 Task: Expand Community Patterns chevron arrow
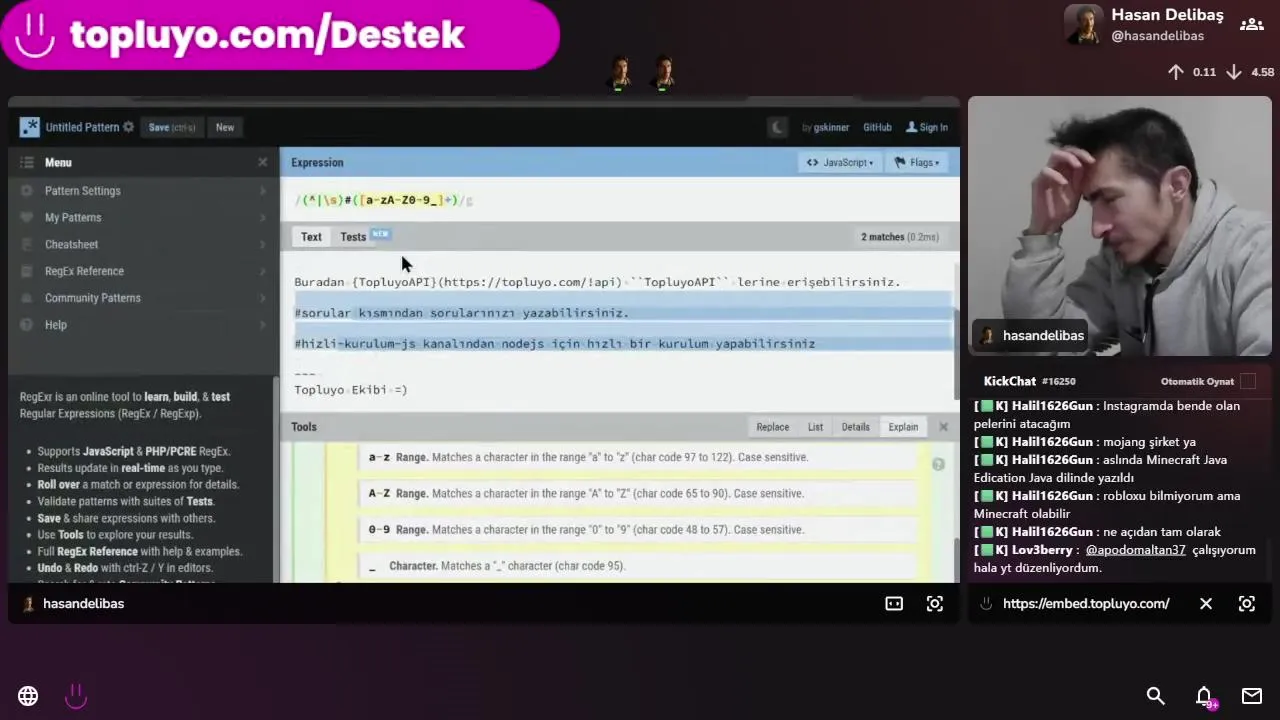click(263, 298)
